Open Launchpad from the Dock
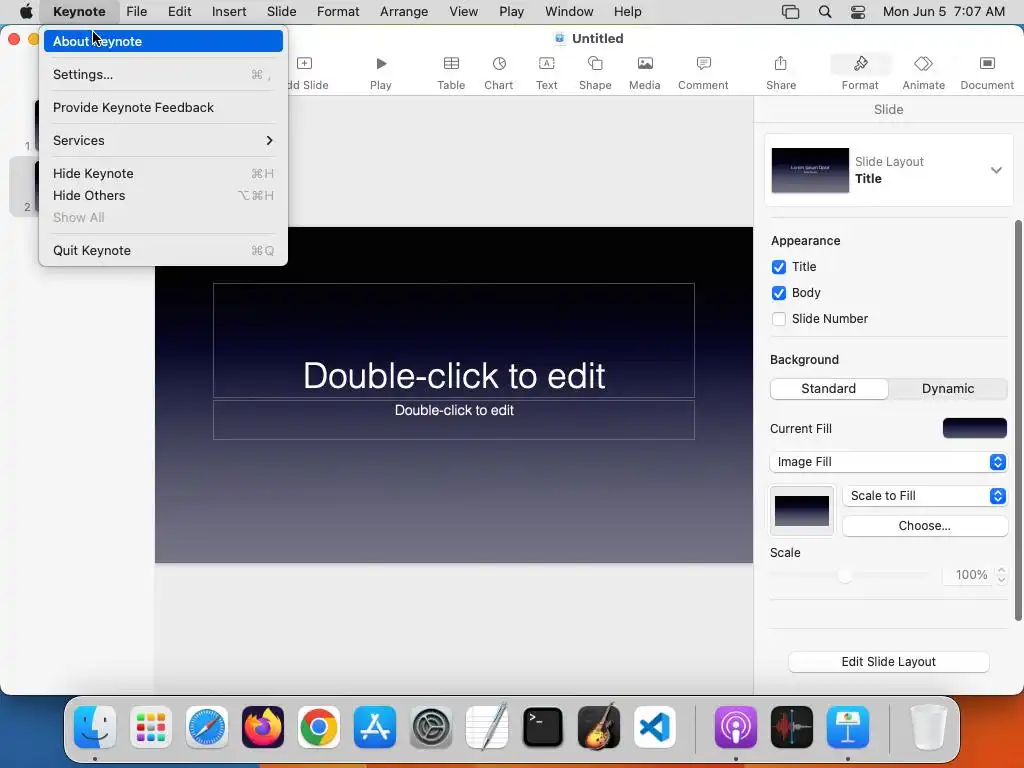This screenshot has height=768, width=1024. (x=151, y=727)
